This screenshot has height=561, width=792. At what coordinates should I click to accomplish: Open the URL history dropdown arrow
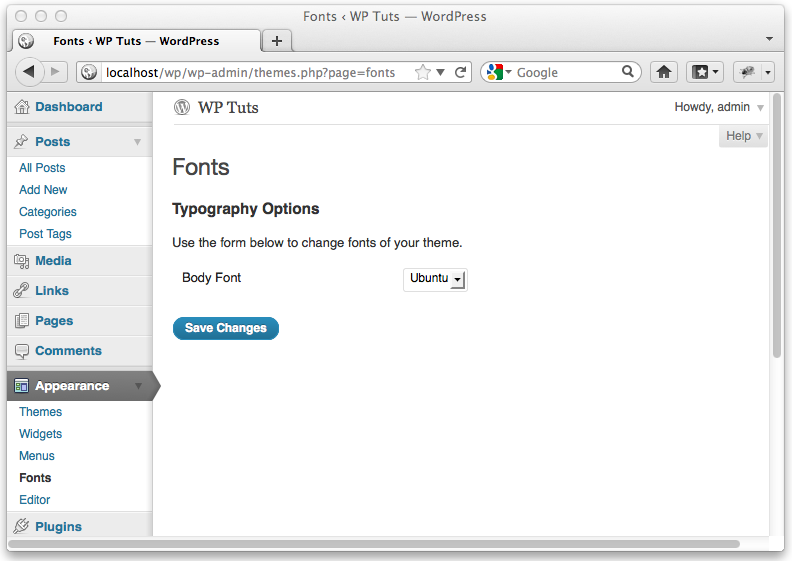coord(440,72)
